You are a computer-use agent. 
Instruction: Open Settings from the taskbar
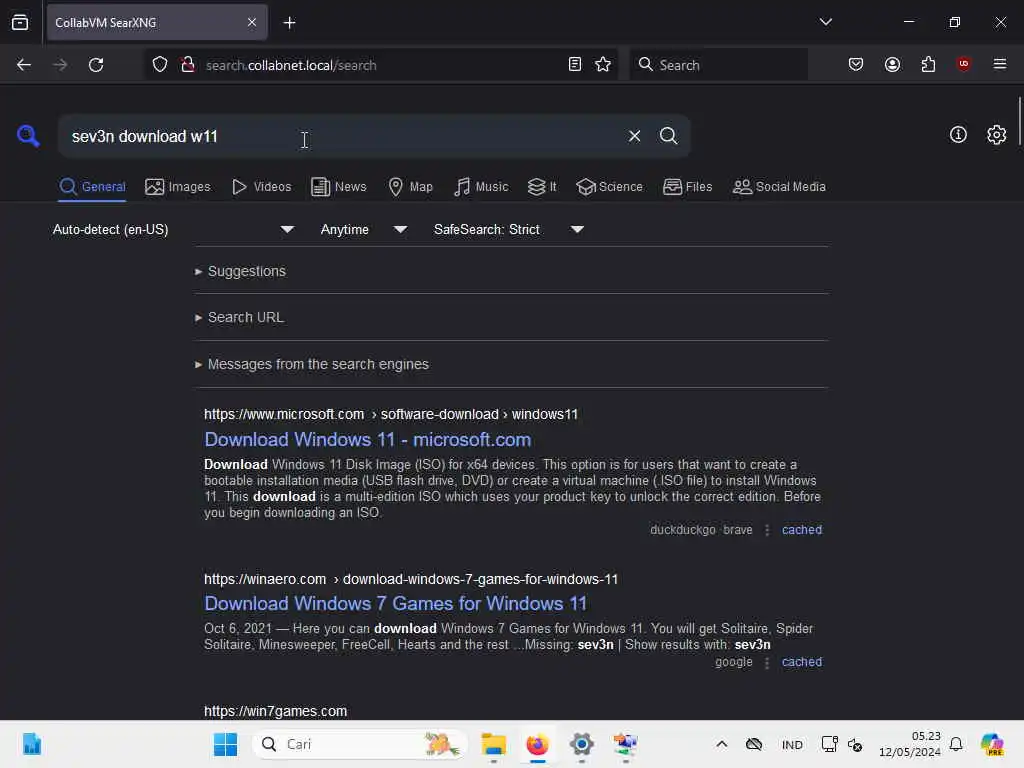(581, 744)
